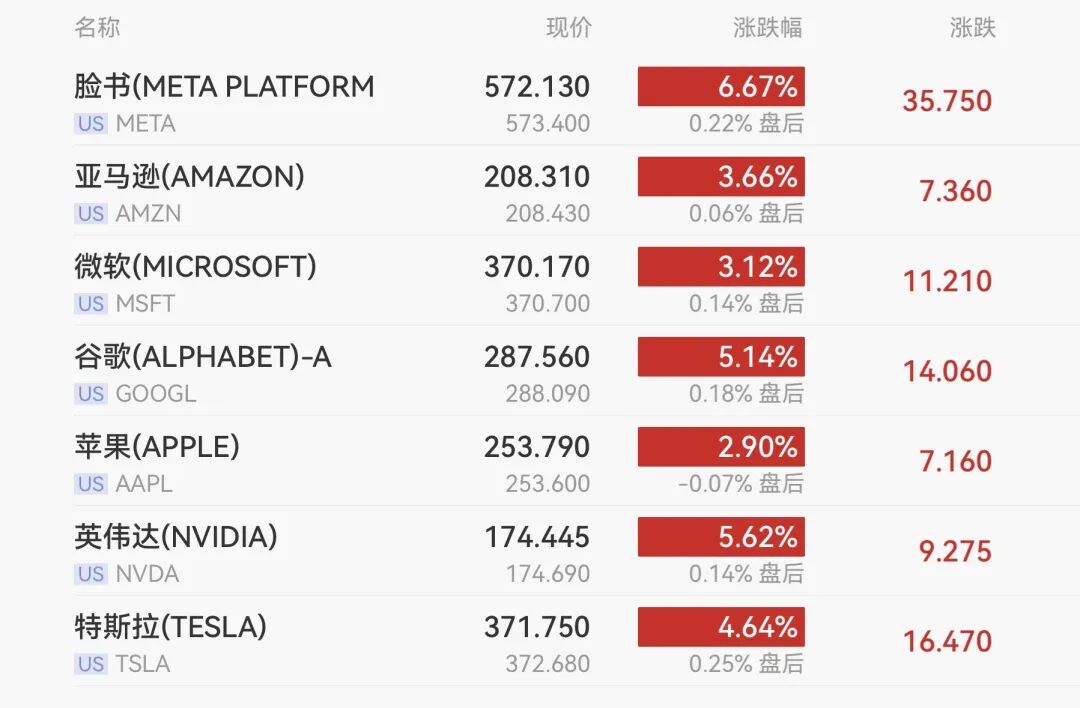Toggle the 4.64% change badge for Tesla
This screenshot has height=708, width=1080.
pyautogui.click(x=721, y=627)
